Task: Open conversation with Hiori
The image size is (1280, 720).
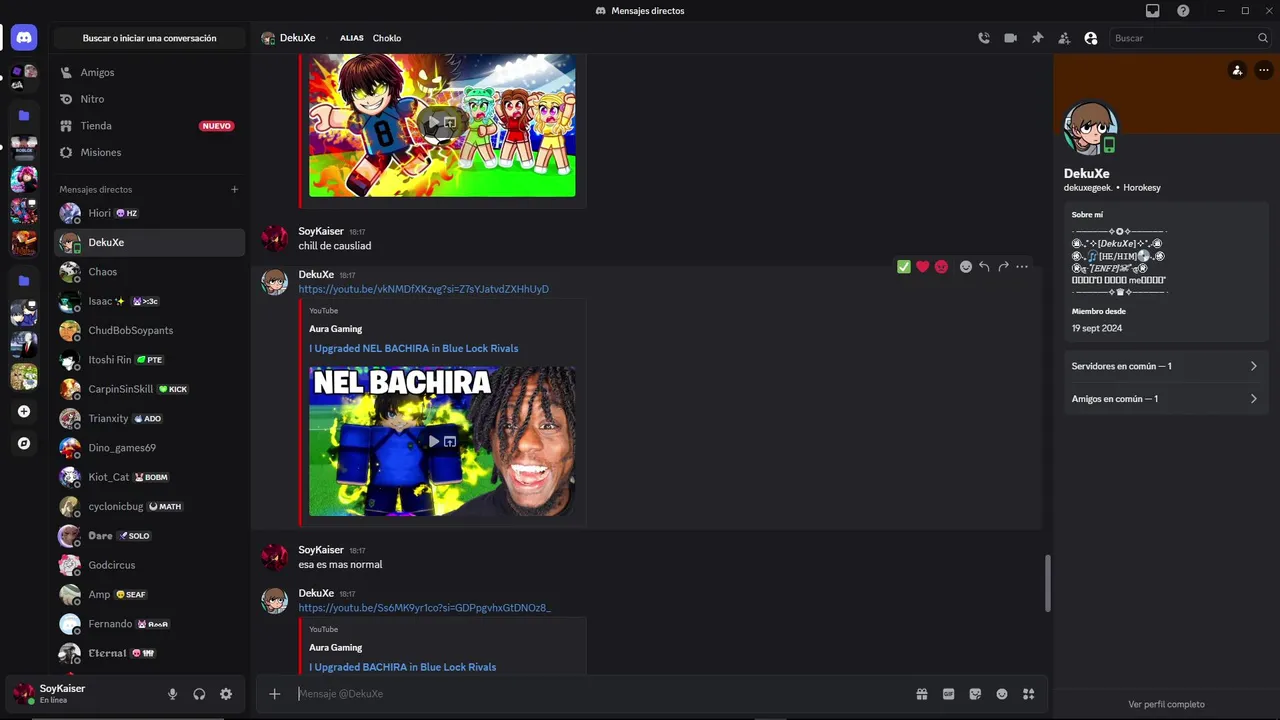Action: coord(148,213)
